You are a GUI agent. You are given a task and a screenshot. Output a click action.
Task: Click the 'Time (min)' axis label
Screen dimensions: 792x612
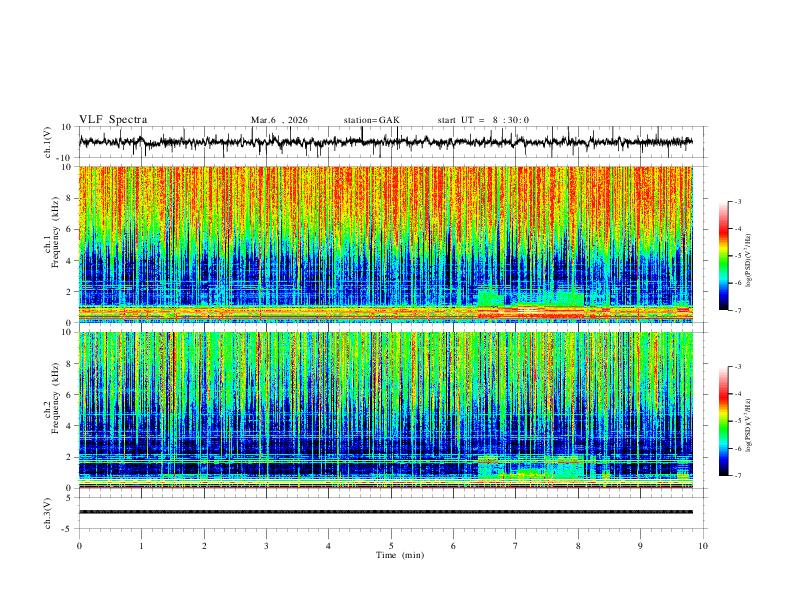400,555
